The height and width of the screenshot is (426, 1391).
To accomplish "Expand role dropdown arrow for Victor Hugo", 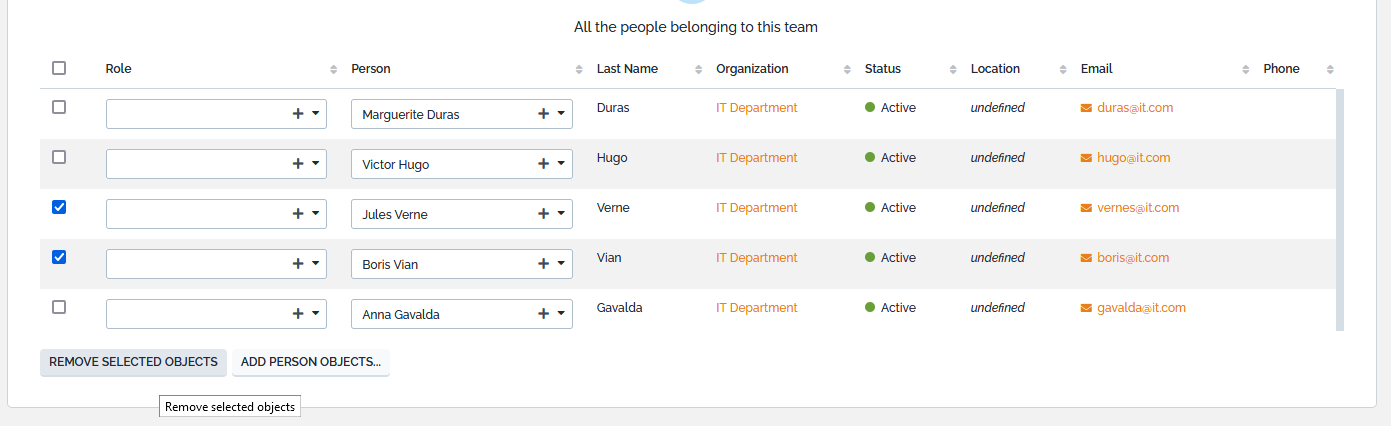I will [x=316, y=163].
